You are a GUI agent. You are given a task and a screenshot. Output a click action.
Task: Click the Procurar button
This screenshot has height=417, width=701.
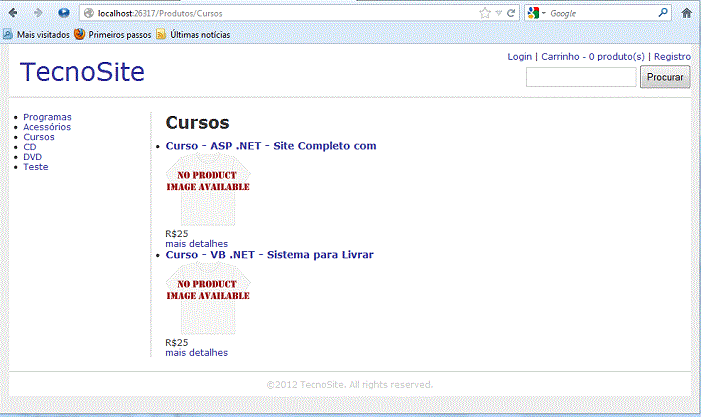pos(665,77)
